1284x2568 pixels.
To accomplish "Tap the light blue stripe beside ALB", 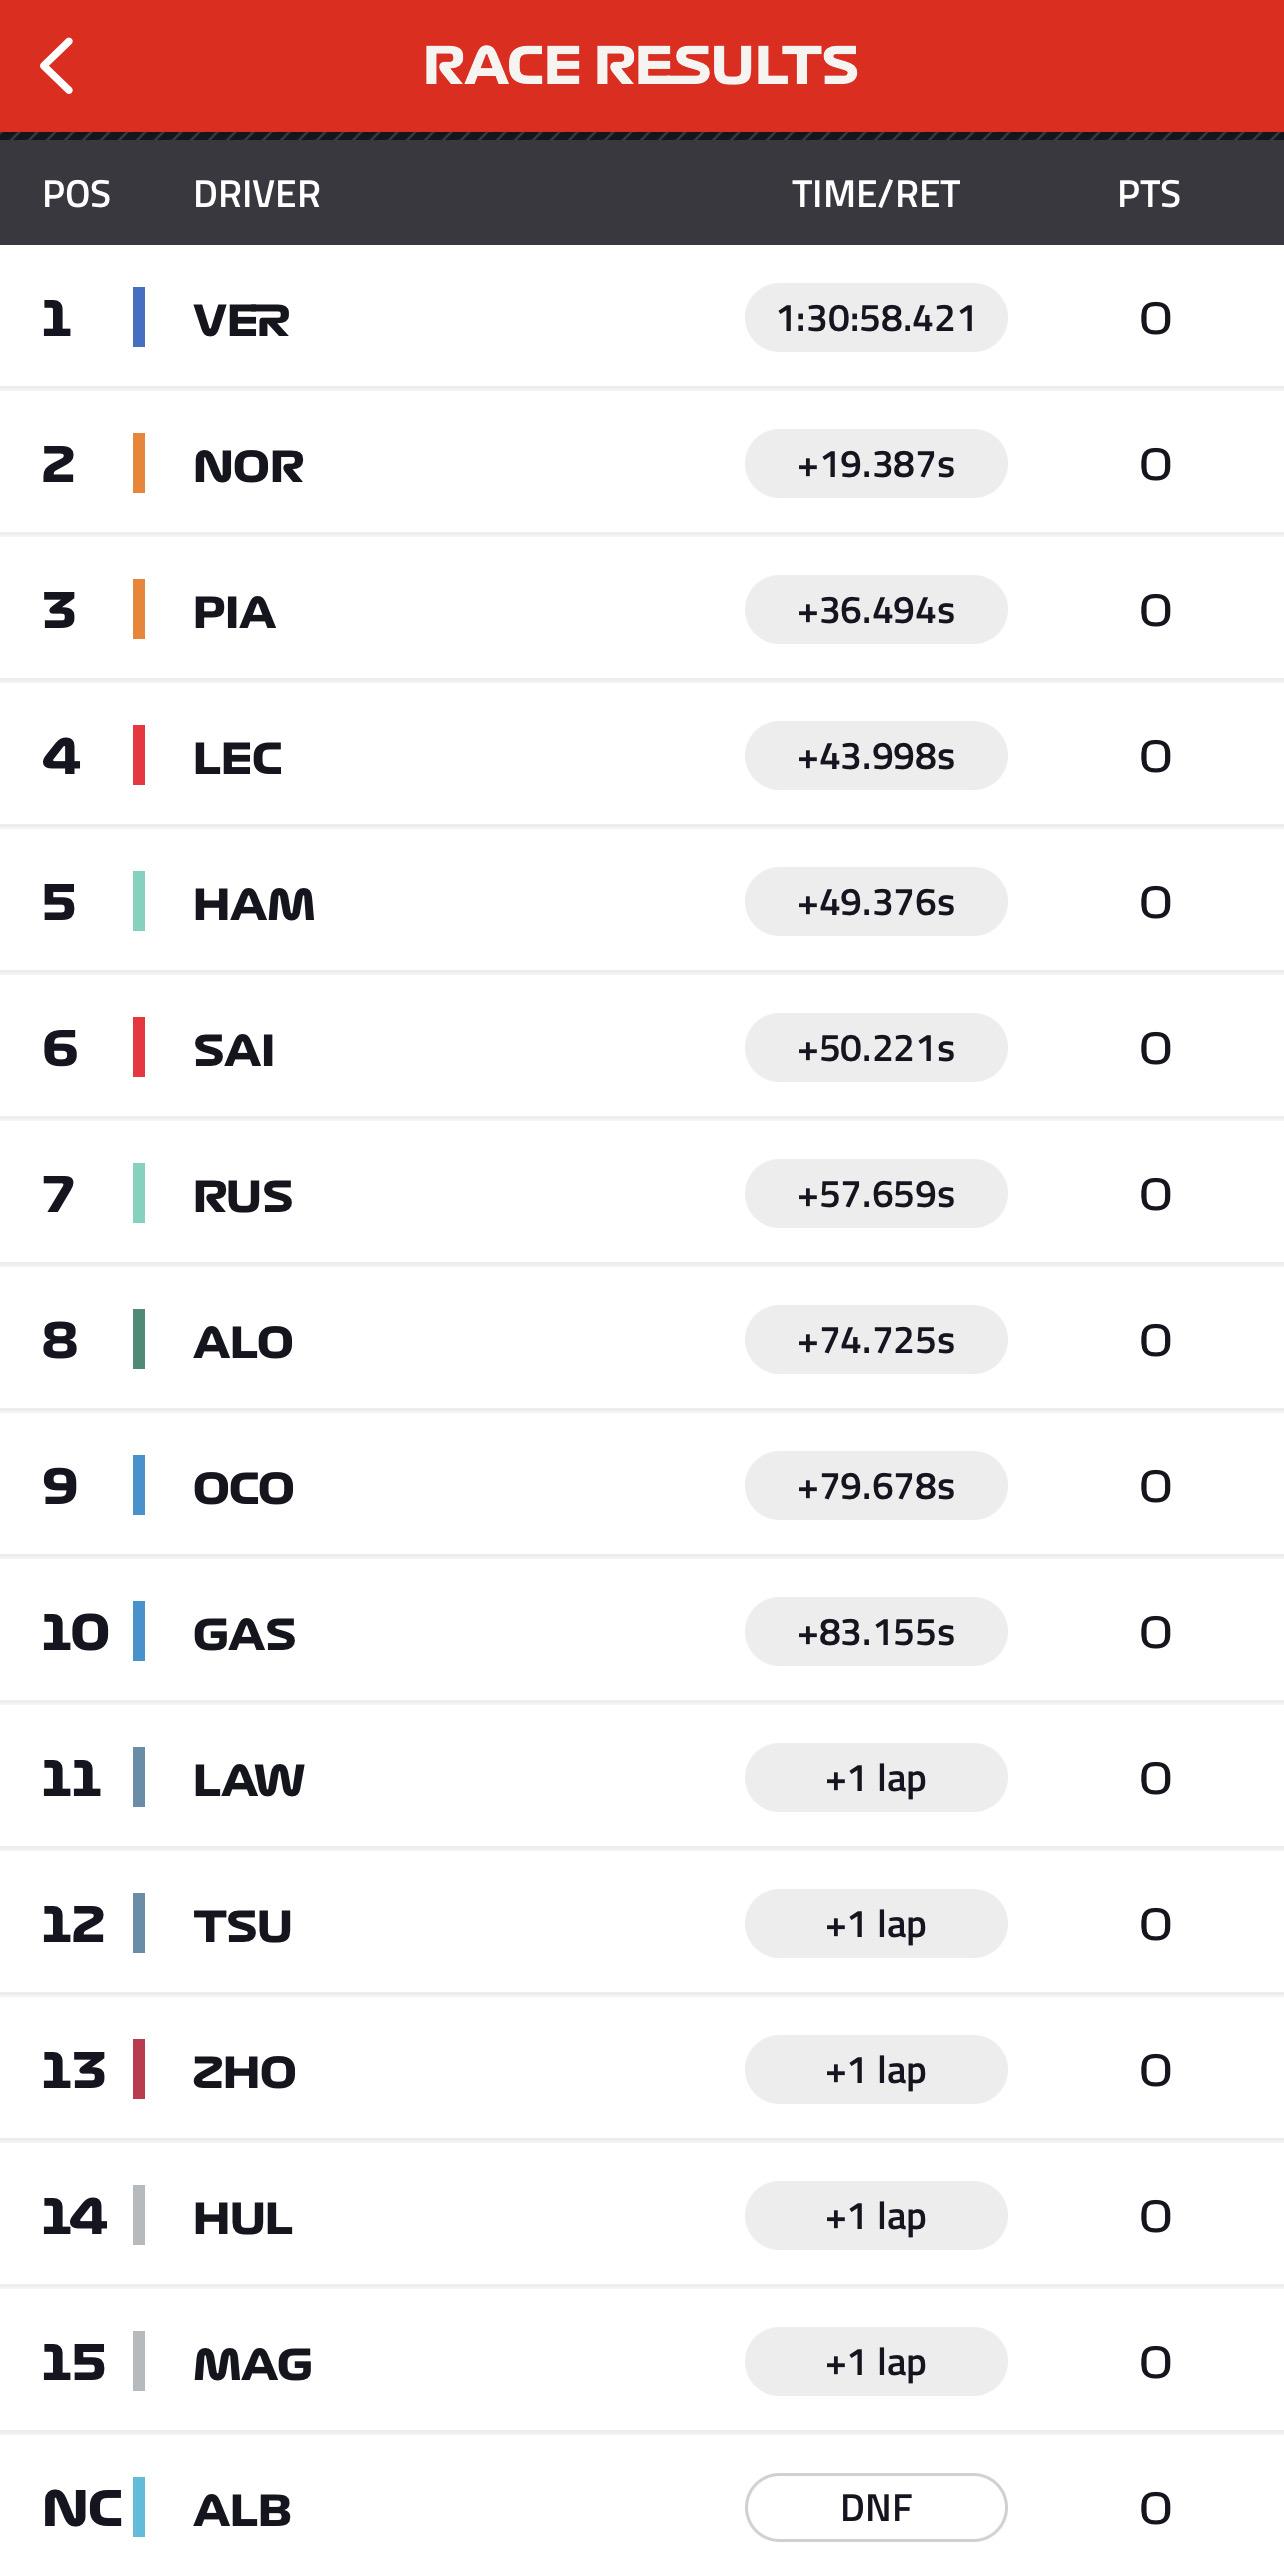I will coord(139,2507).
